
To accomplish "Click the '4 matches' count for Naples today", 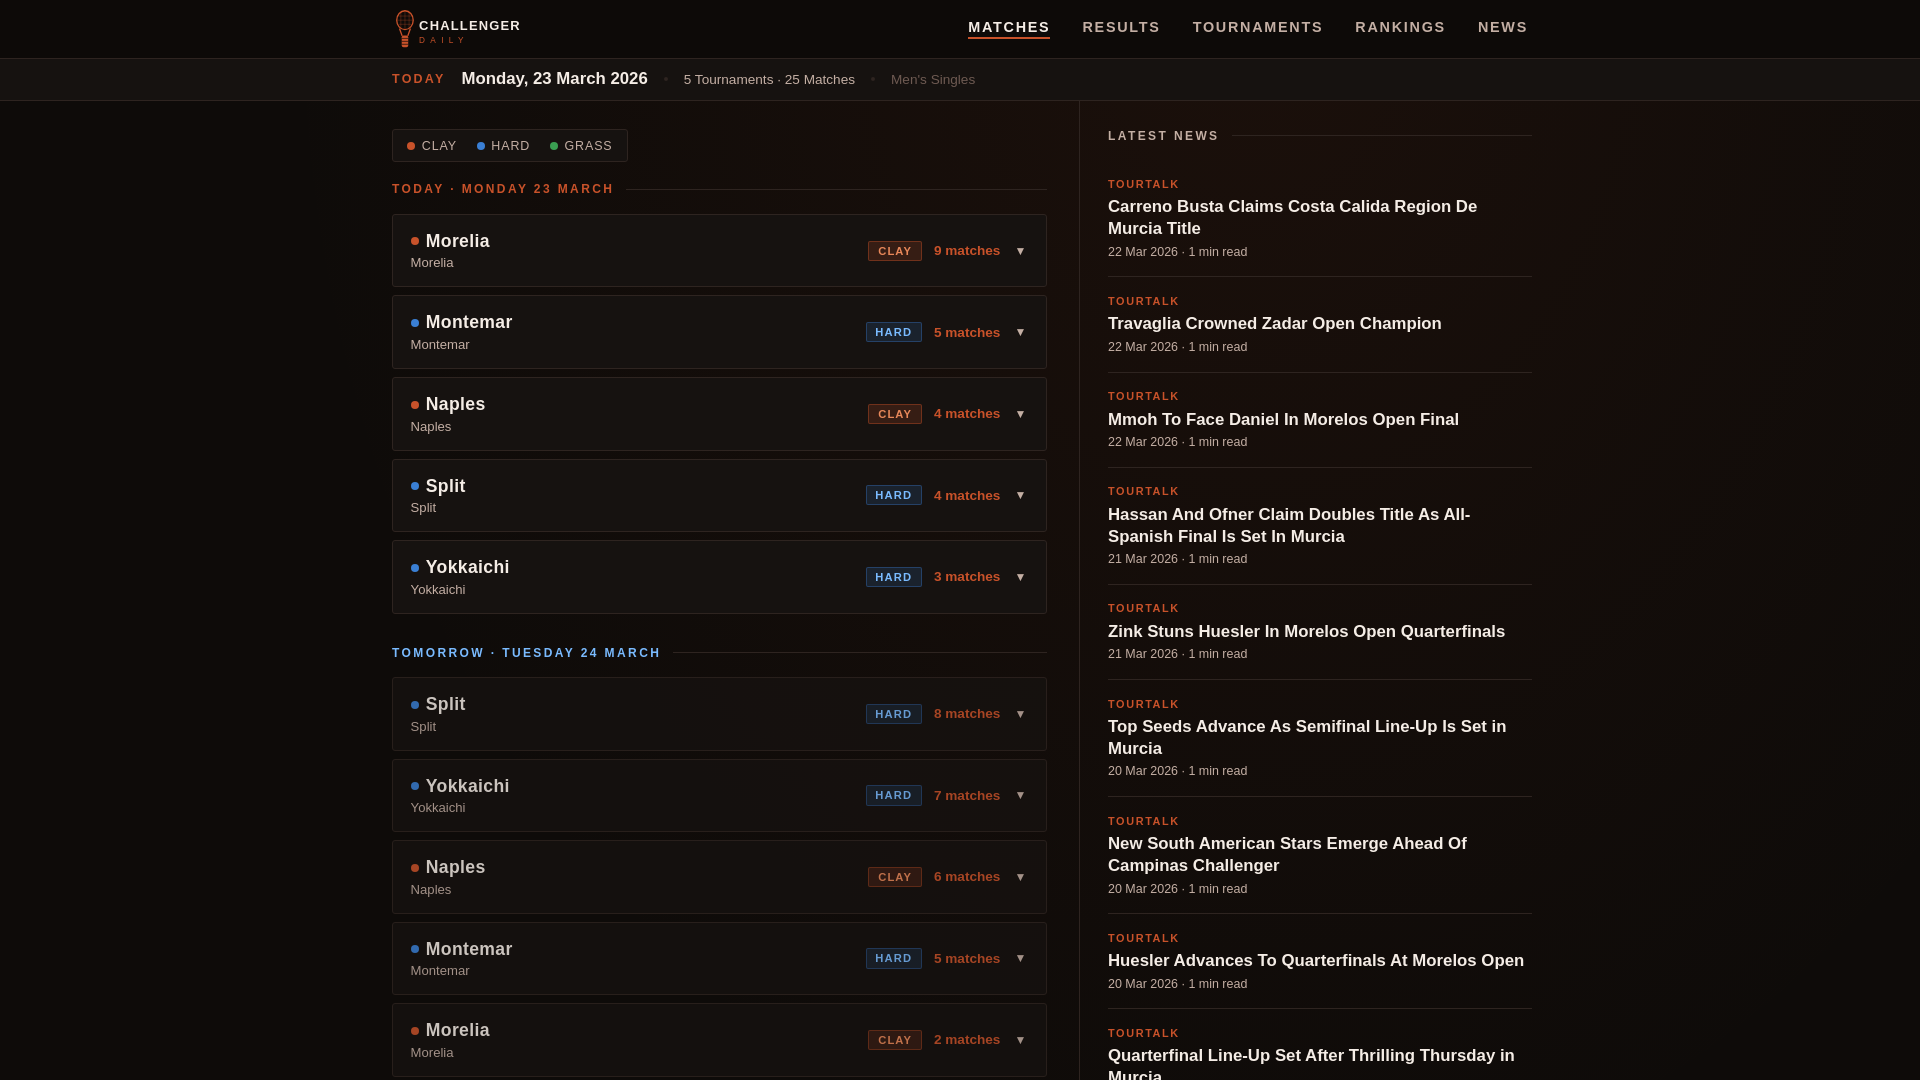I will (x=966, y=414).
